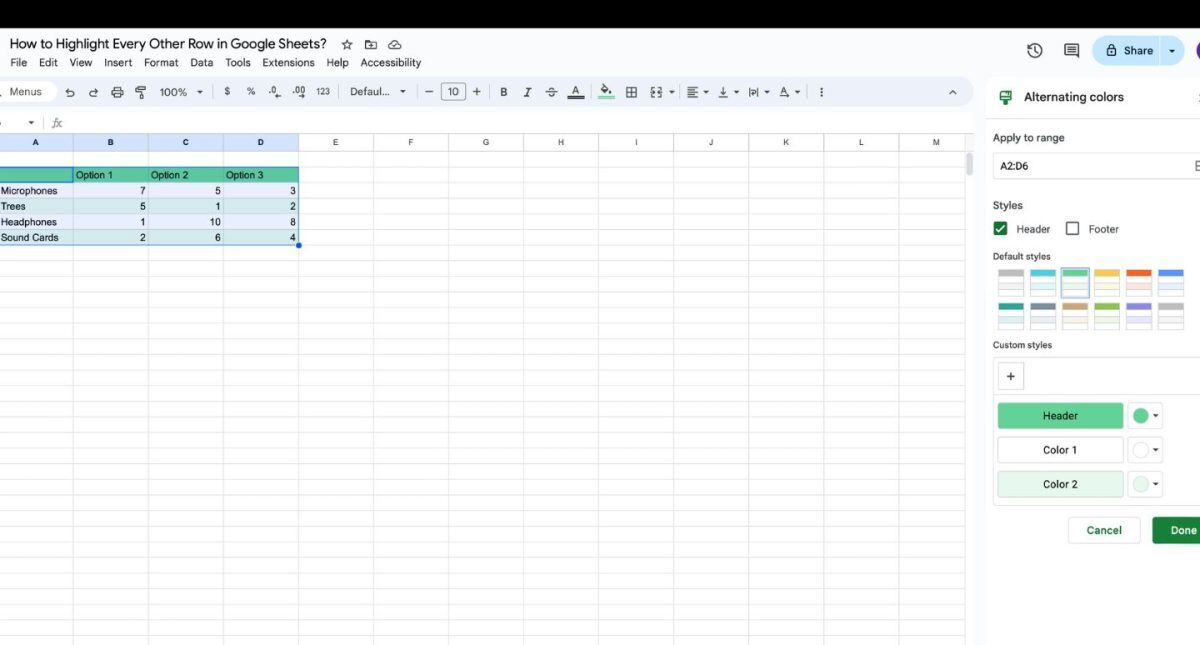Toggle strikethrough formatting
The image size is (1200, 645).
click(x=551, y=92)
